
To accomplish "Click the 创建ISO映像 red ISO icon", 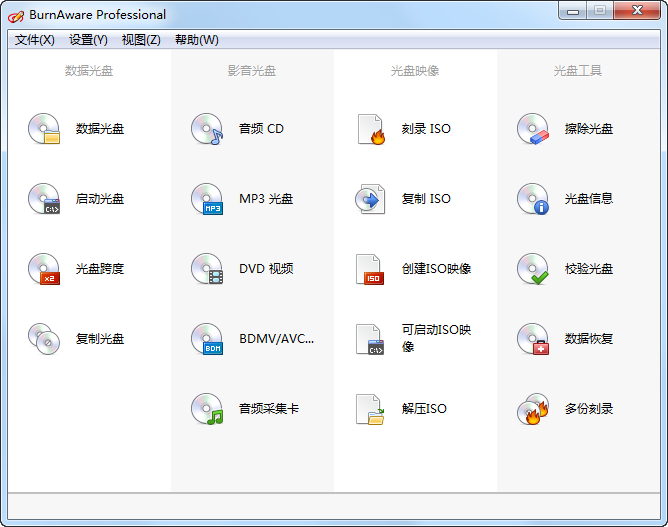I will click(x=370, y=269).
